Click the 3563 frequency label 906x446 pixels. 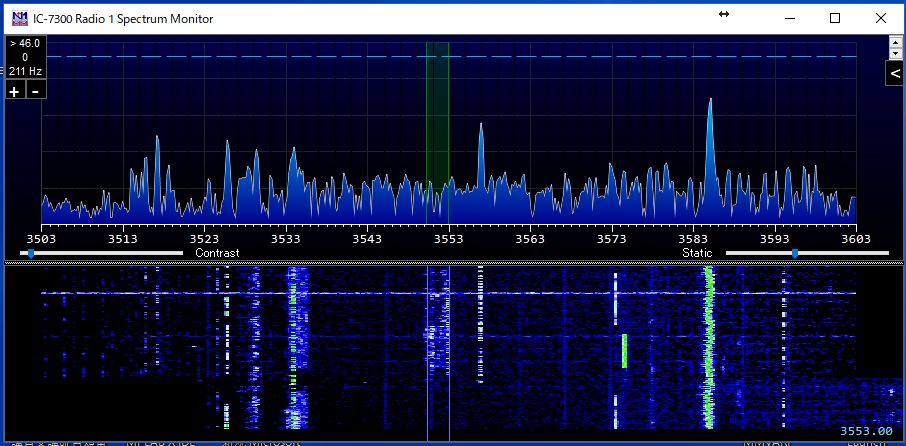pyautogui.click(x=530, y=239)
